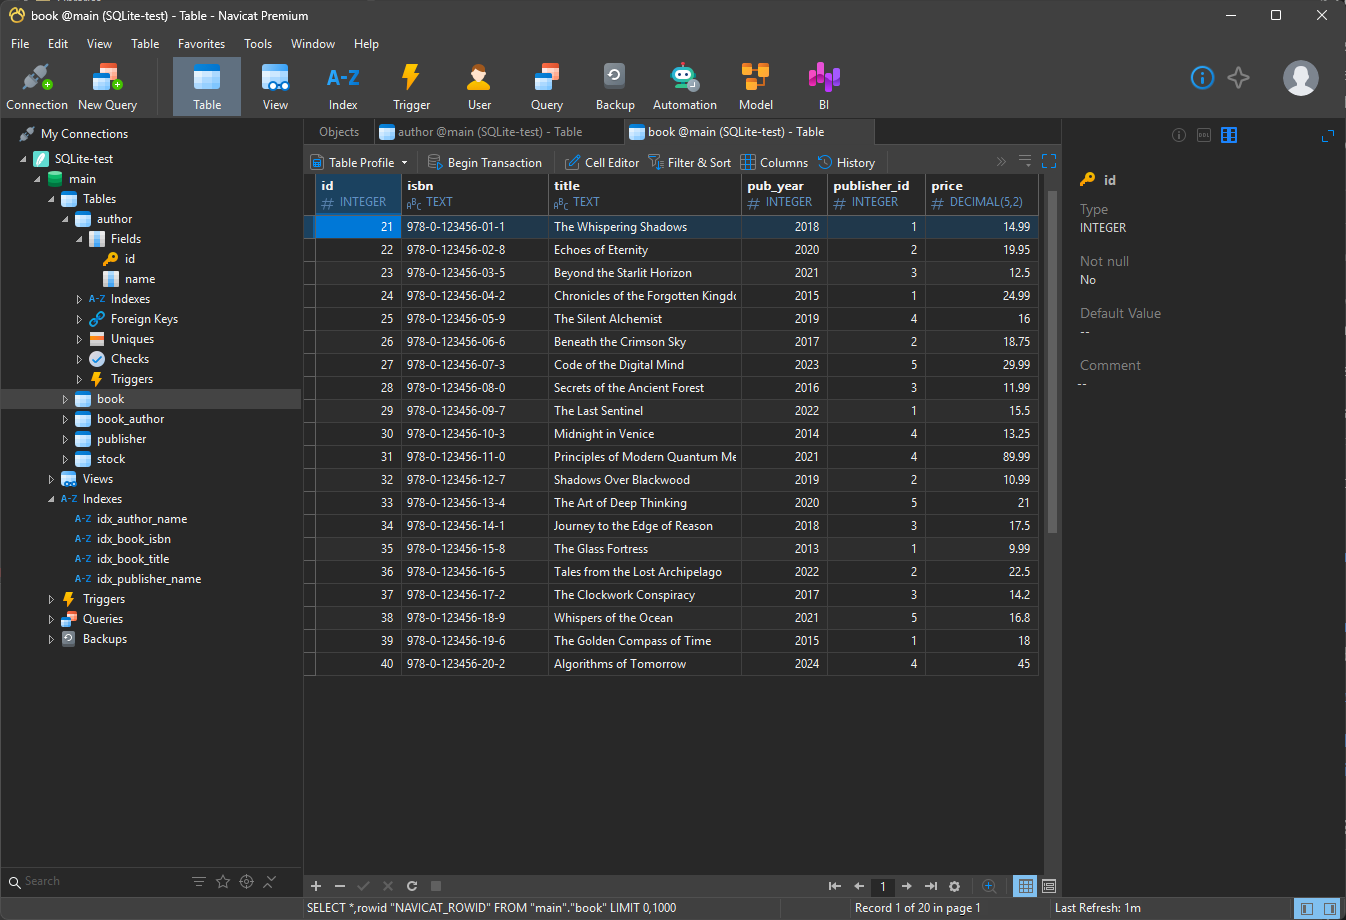Go to the next page
1346x920 pixels.
[906, 886]
